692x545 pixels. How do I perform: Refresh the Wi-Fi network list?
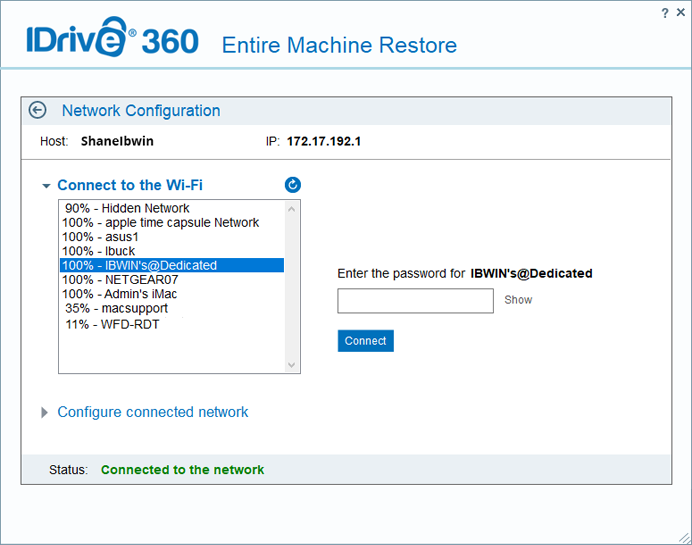[292, 185]
